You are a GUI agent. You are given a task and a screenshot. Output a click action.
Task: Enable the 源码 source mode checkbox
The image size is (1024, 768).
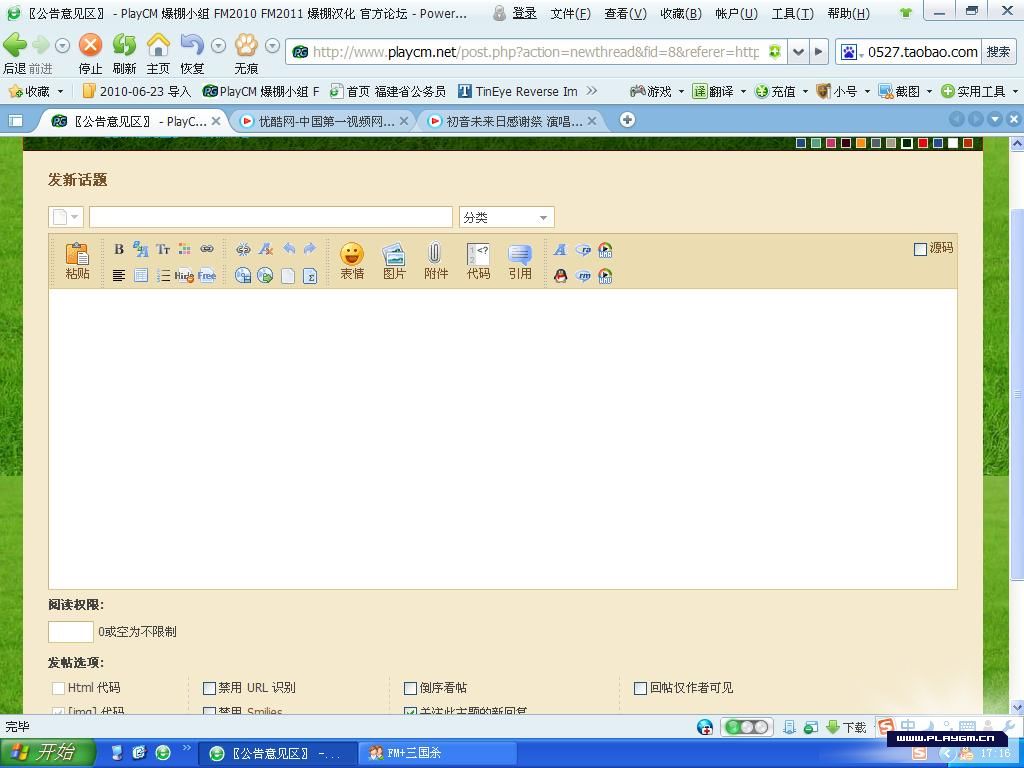[920, 249]
